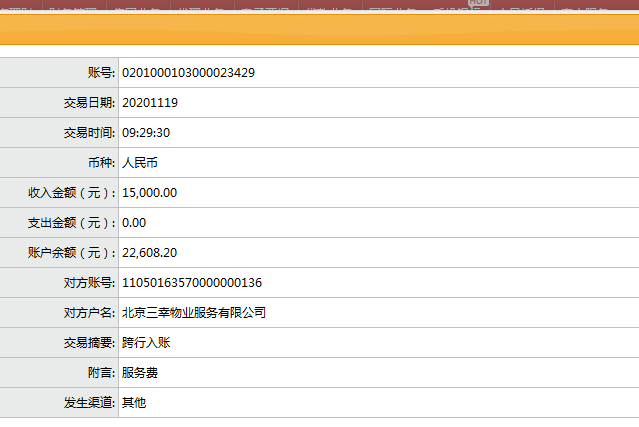
Task: Click the 对方户名 field label
Action: (89, 313)
